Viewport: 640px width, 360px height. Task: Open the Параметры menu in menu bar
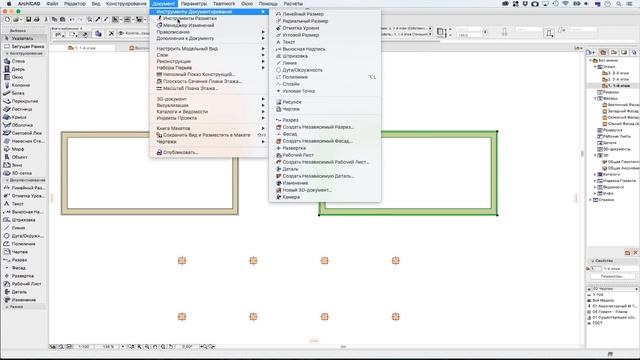click(x=194, y=4)
